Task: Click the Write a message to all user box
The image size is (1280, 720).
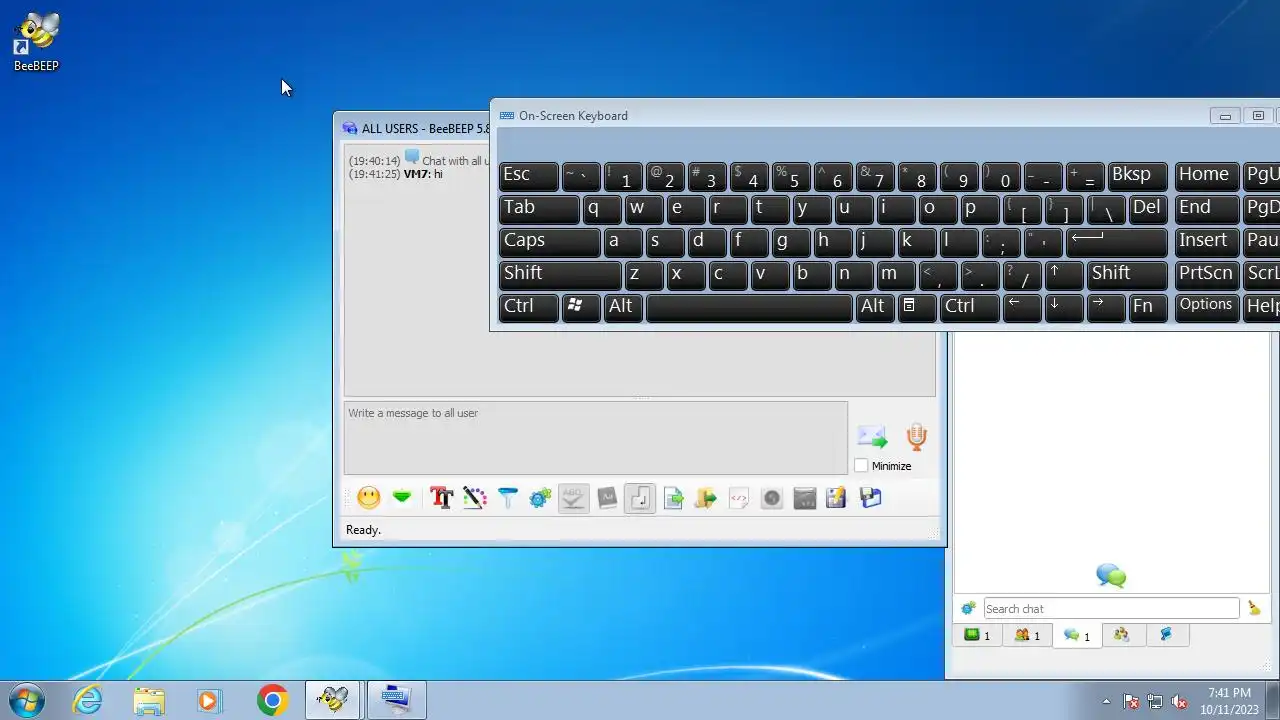Action: (x=596, y=438)
